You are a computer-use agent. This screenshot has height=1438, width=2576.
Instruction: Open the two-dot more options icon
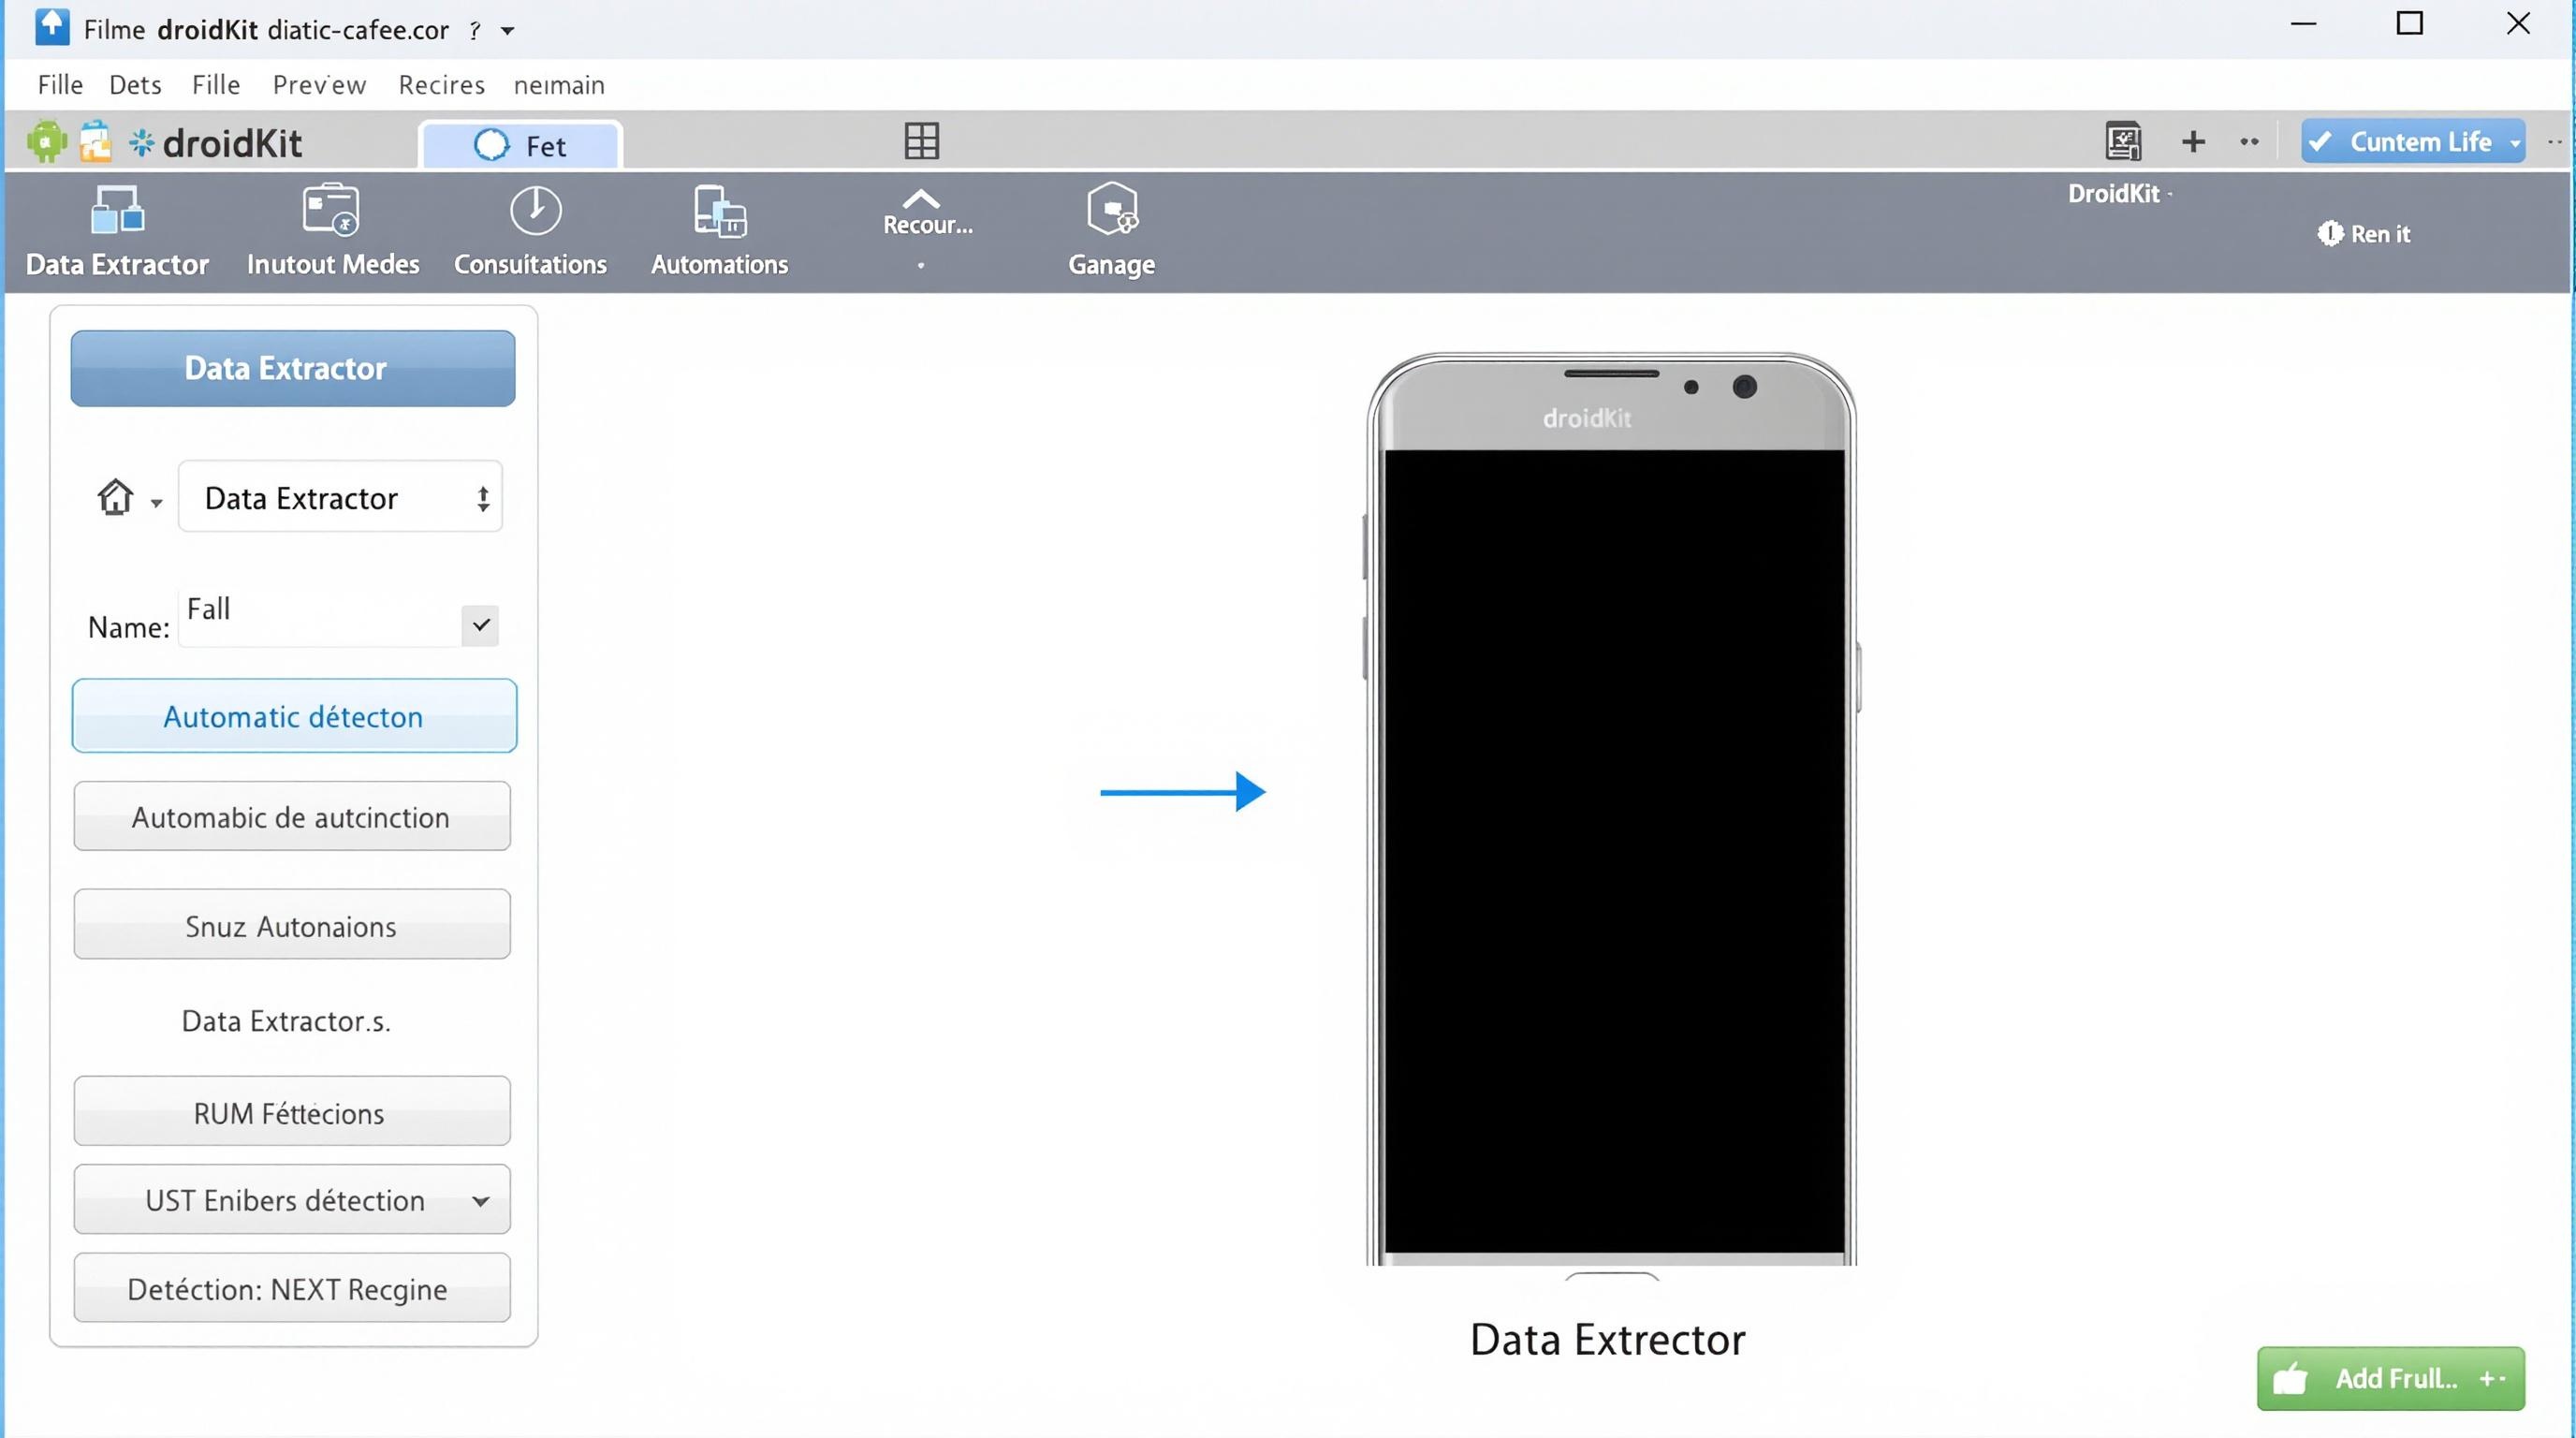coord(2249,142)
